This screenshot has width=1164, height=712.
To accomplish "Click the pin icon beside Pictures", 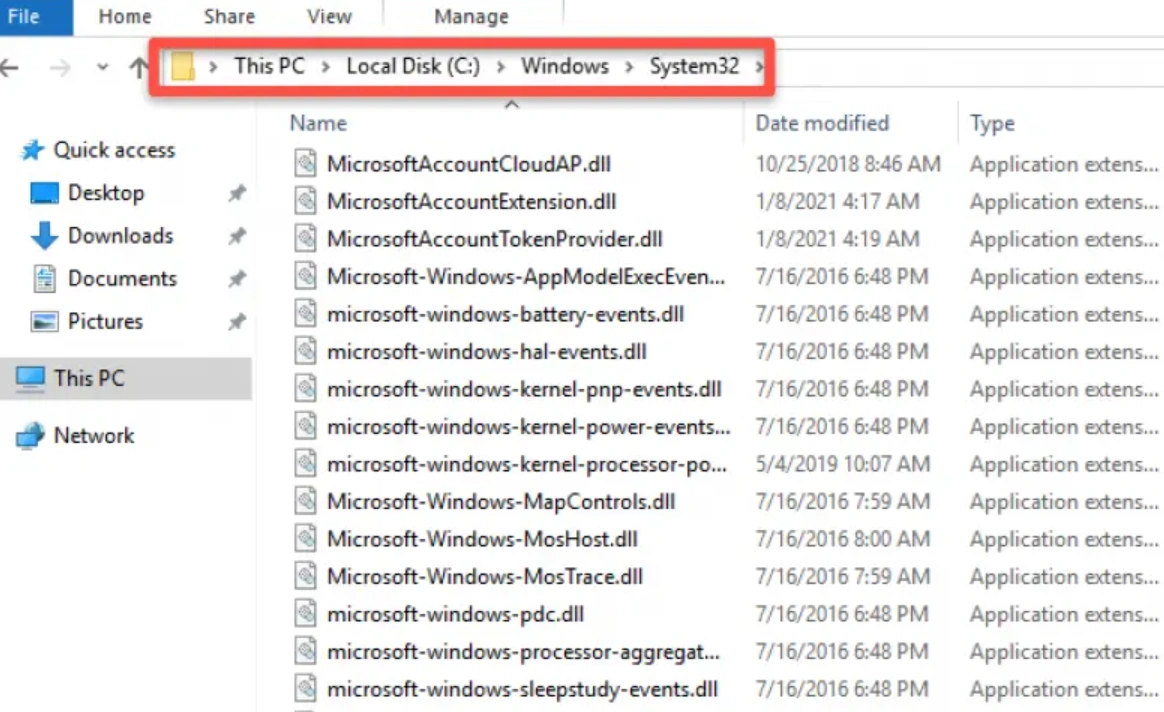I will point(237,322).
